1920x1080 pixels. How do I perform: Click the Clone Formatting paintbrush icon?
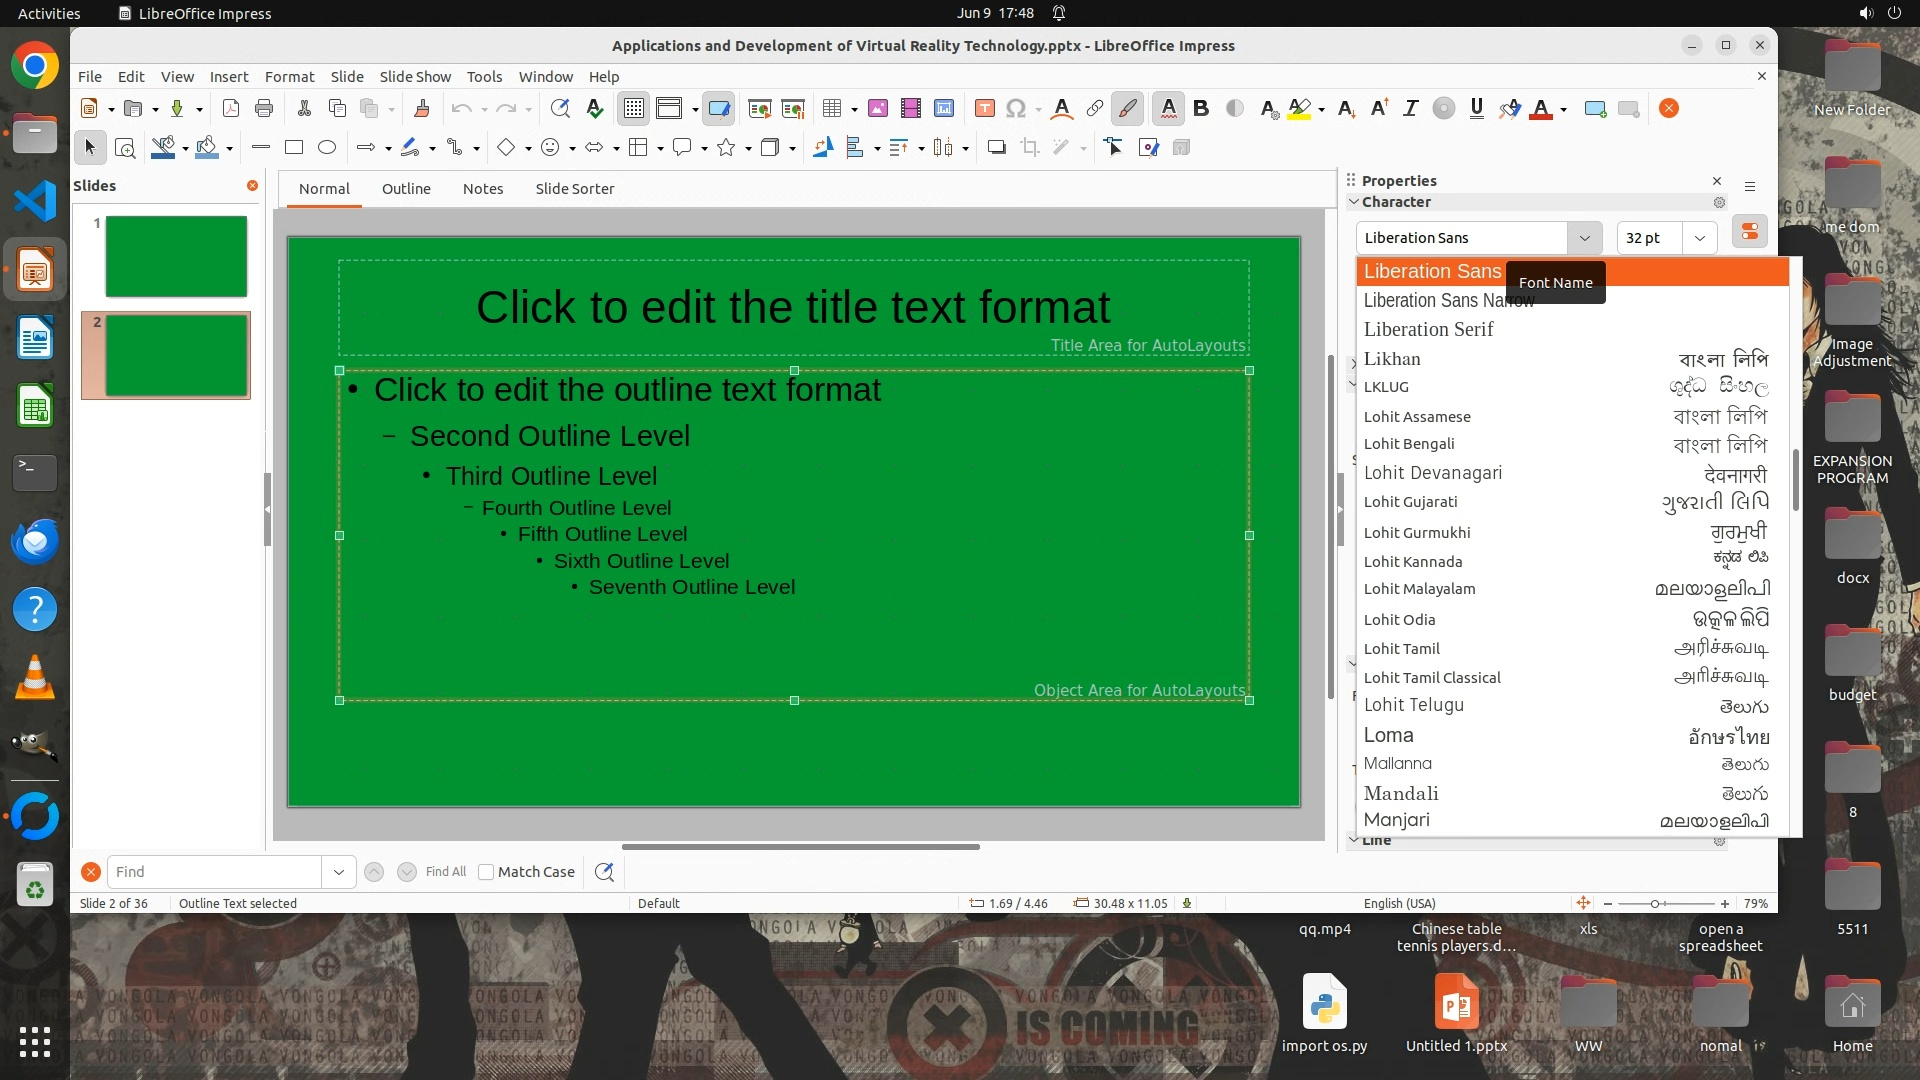[x=421, y=109]
